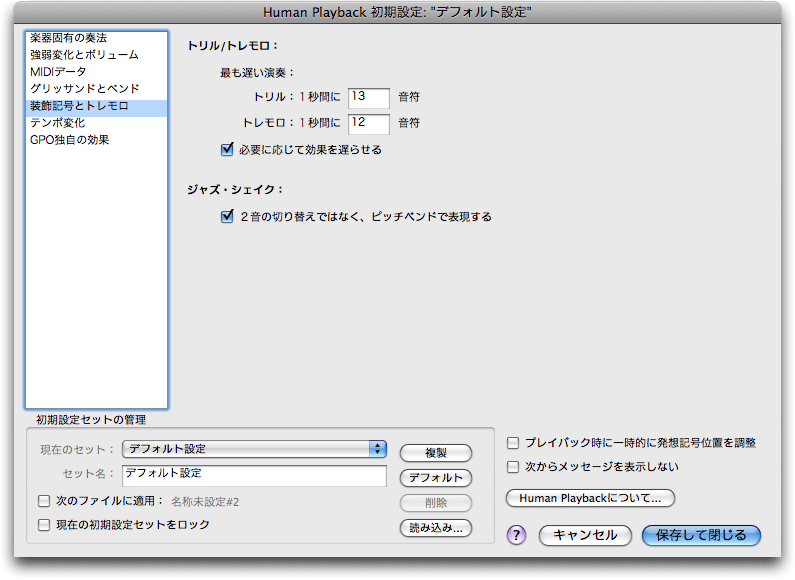The image size is (795, 580).
Task: Toggle ピッチベンドで表現する jazz shake checkbox
Action: pyautogui.click(x=227, y=216)
